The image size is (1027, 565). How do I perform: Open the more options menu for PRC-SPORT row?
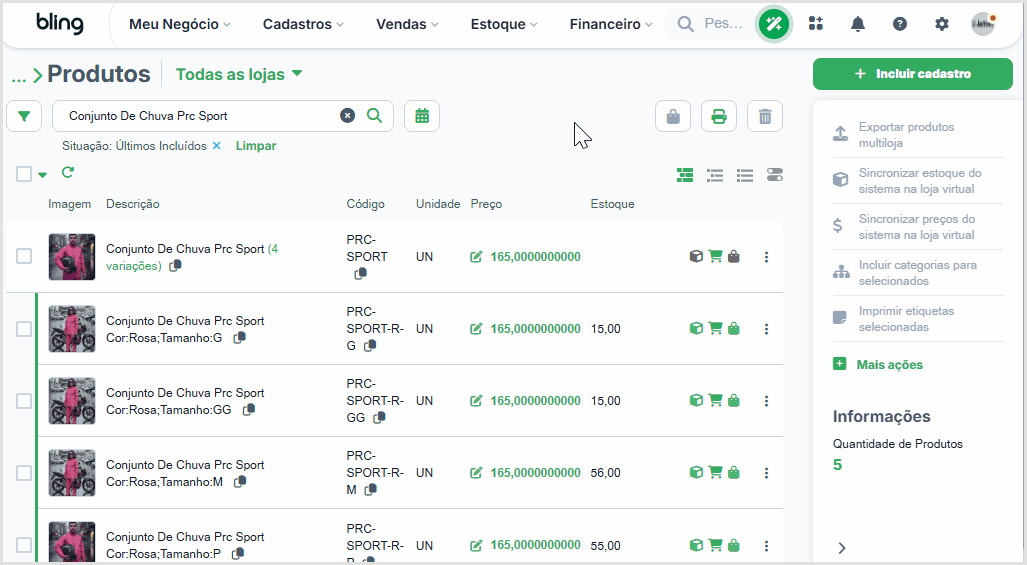(x=766, y=257)
